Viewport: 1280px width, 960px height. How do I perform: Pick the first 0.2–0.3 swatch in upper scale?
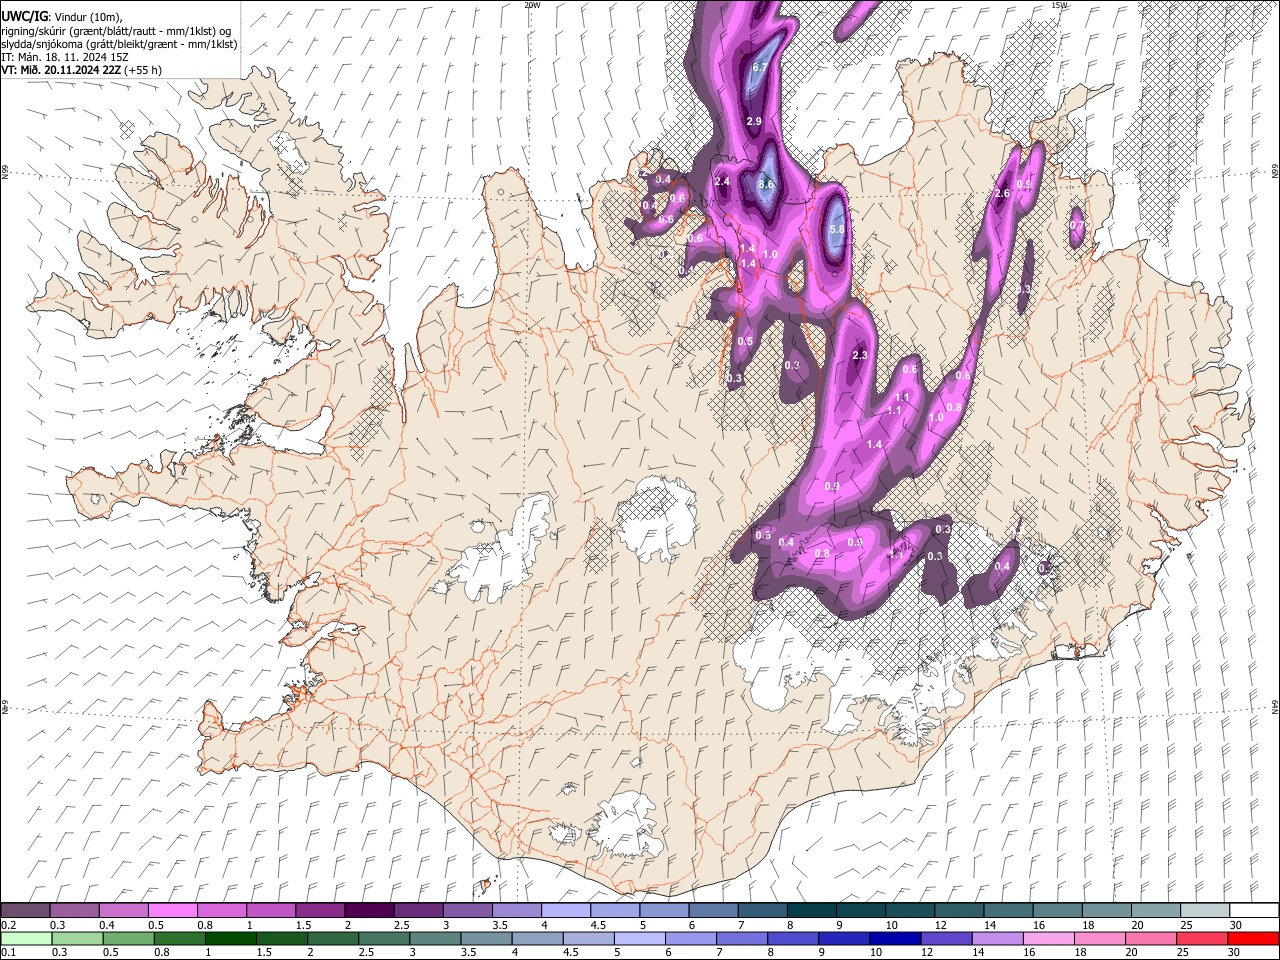tap(25, 911)
